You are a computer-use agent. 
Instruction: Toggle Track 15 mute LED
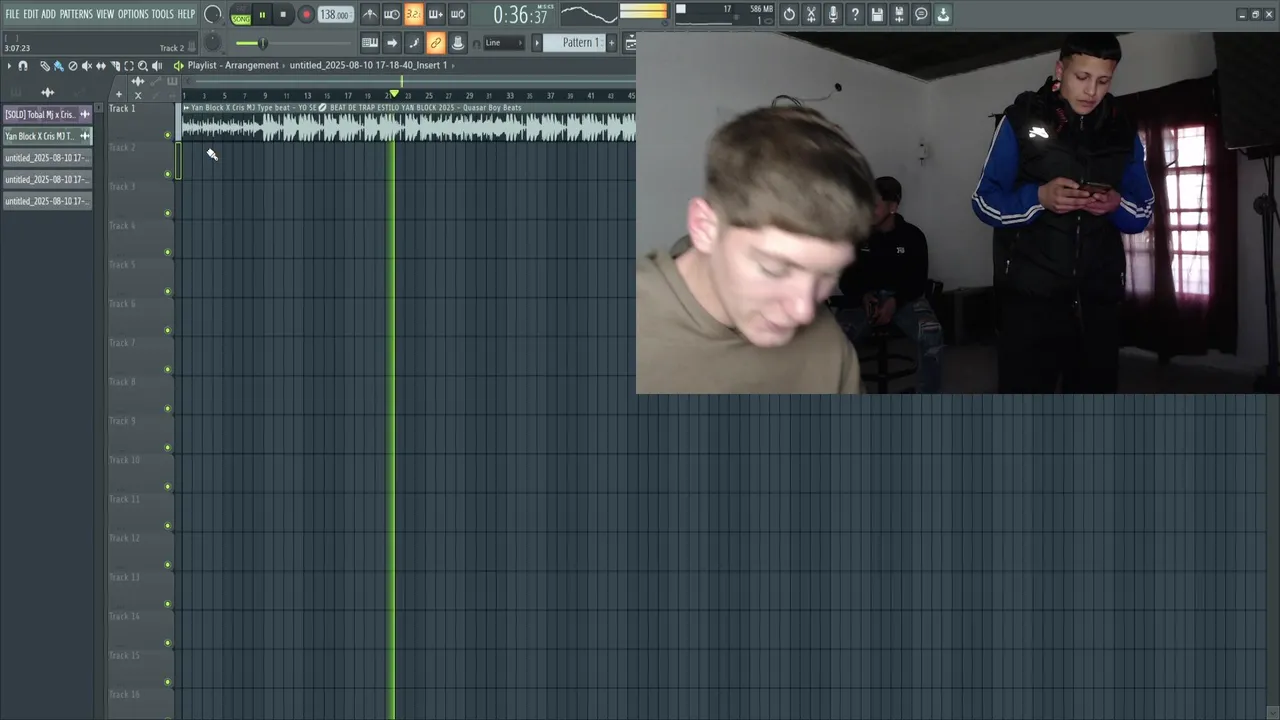pos(168,682)
